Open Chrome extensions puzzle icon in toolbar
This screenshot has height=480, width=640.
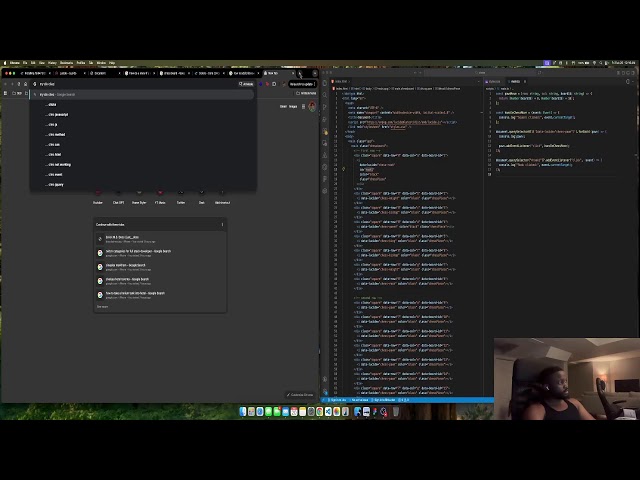274,84
